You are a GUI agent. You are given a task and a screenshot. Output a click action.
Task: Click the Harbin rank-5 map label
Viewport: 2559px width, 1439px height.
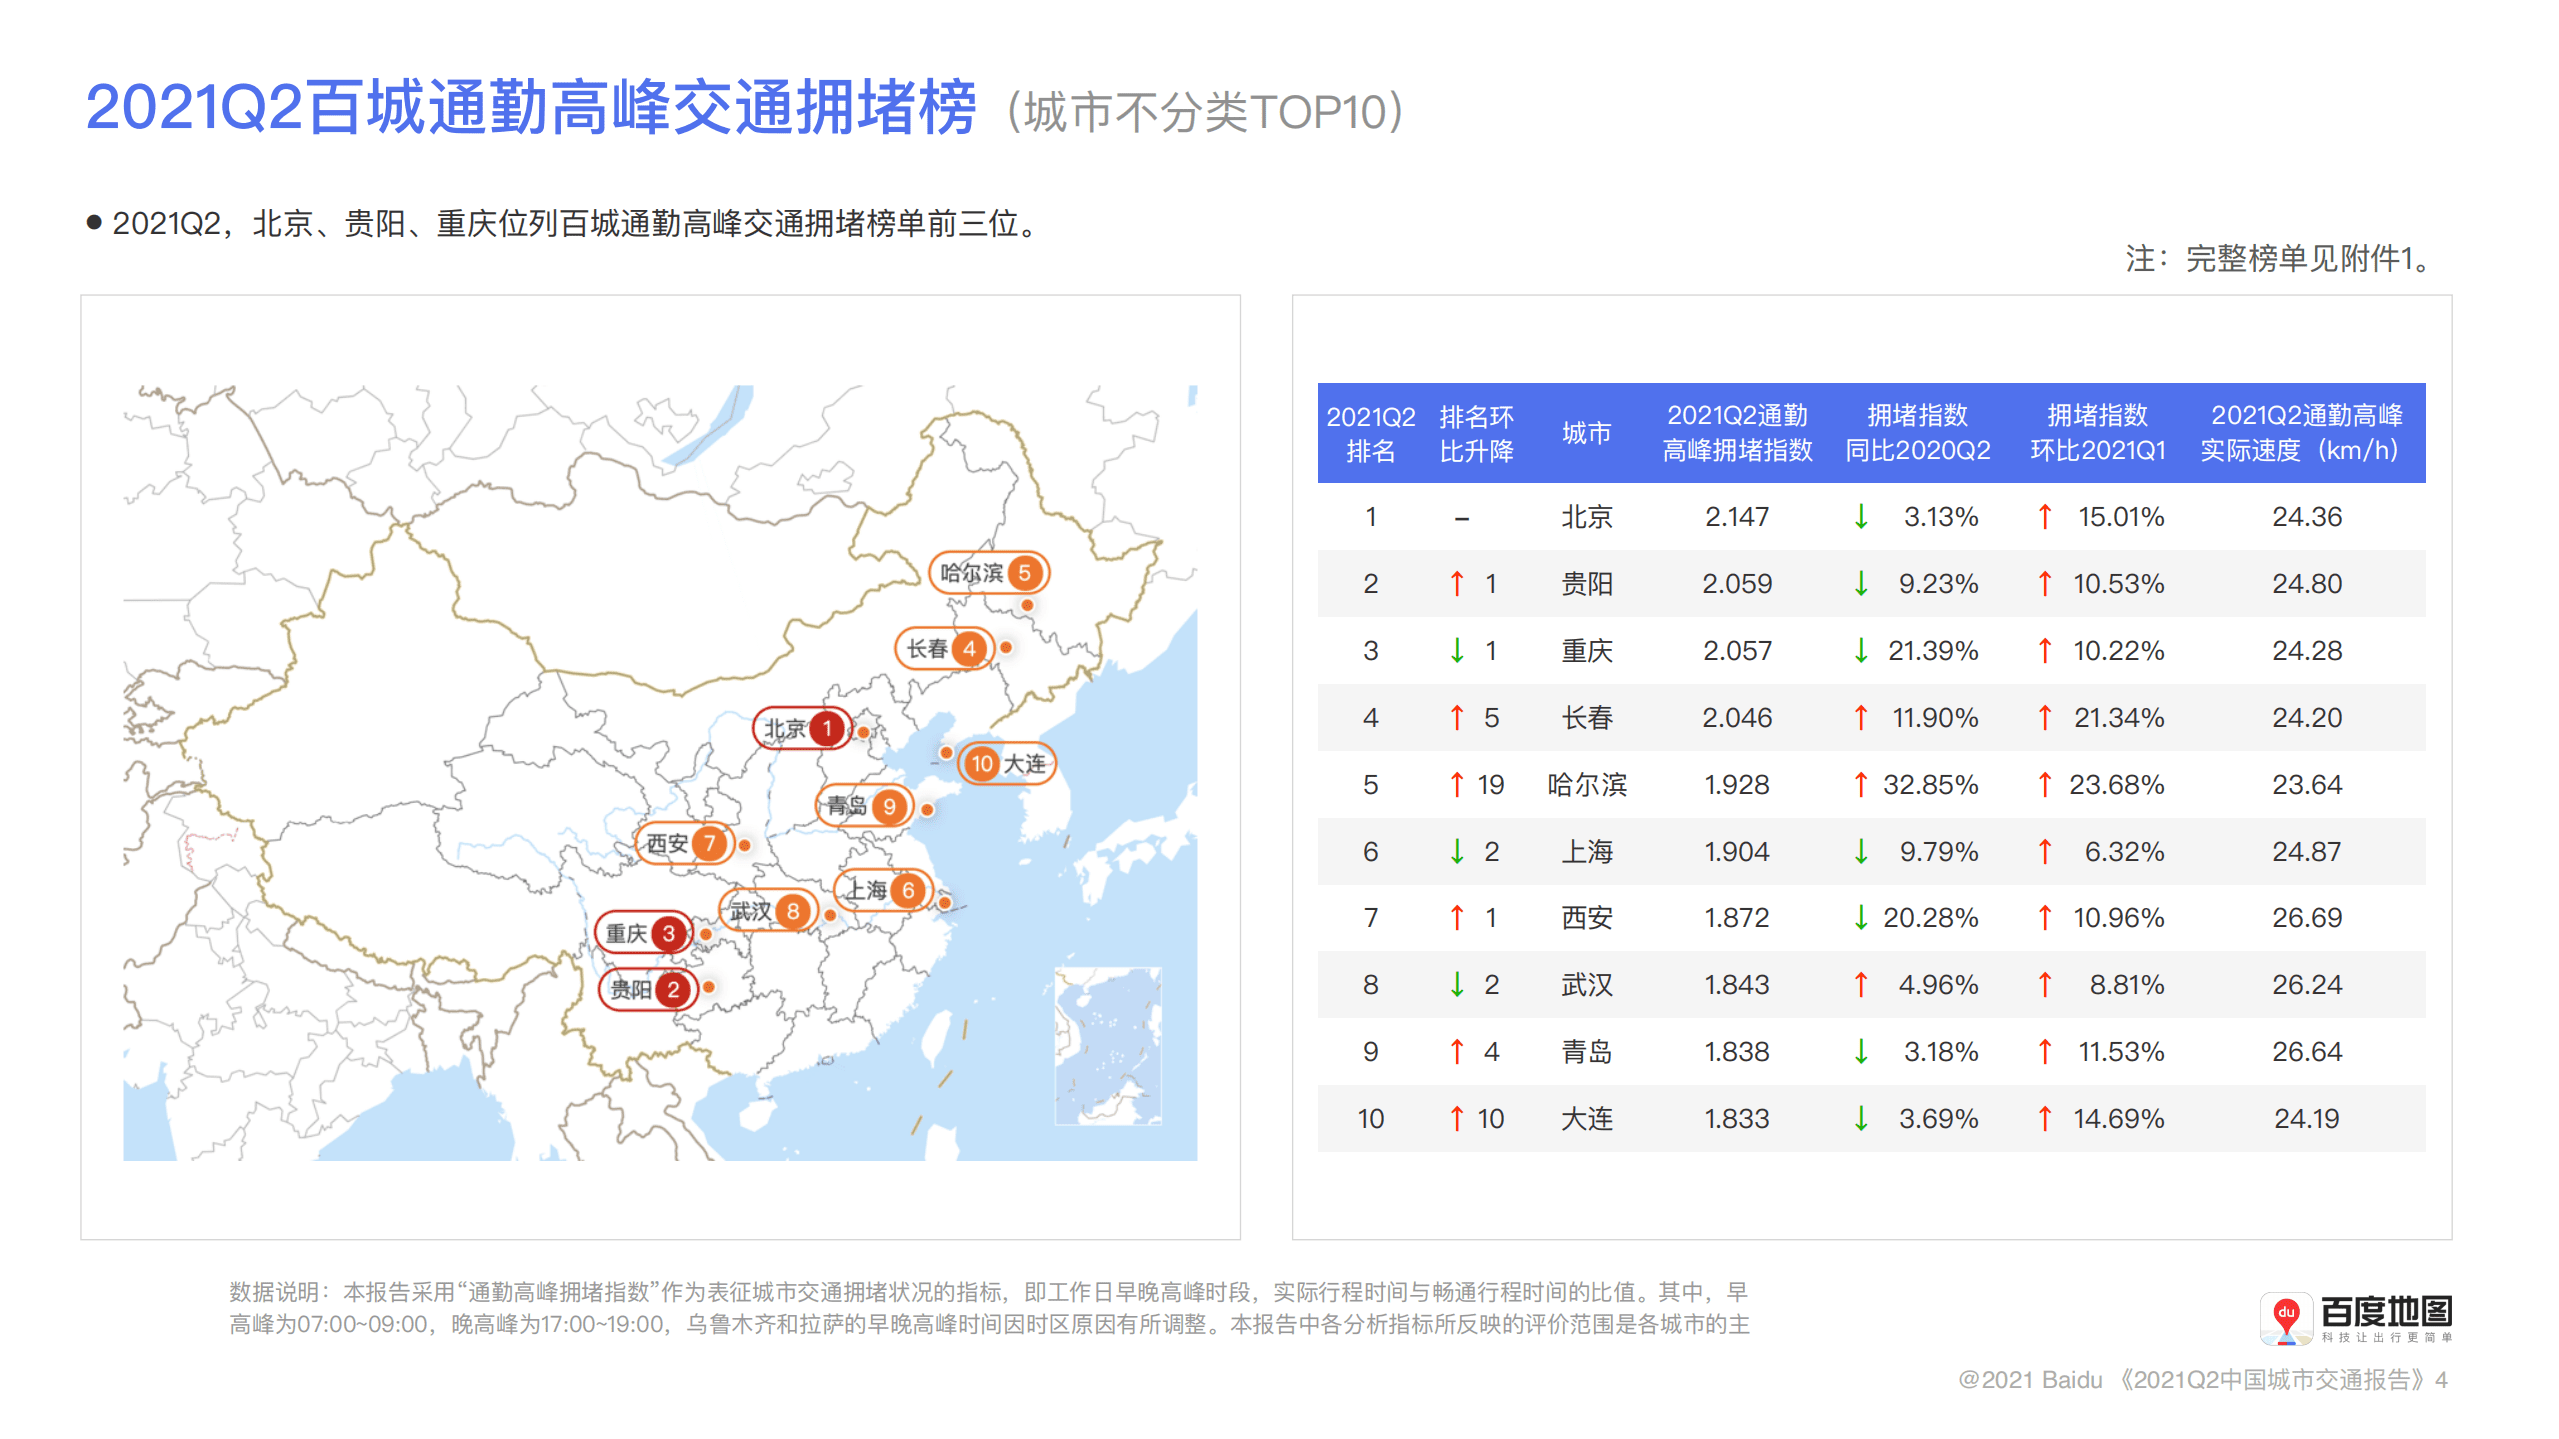[988, 573]
